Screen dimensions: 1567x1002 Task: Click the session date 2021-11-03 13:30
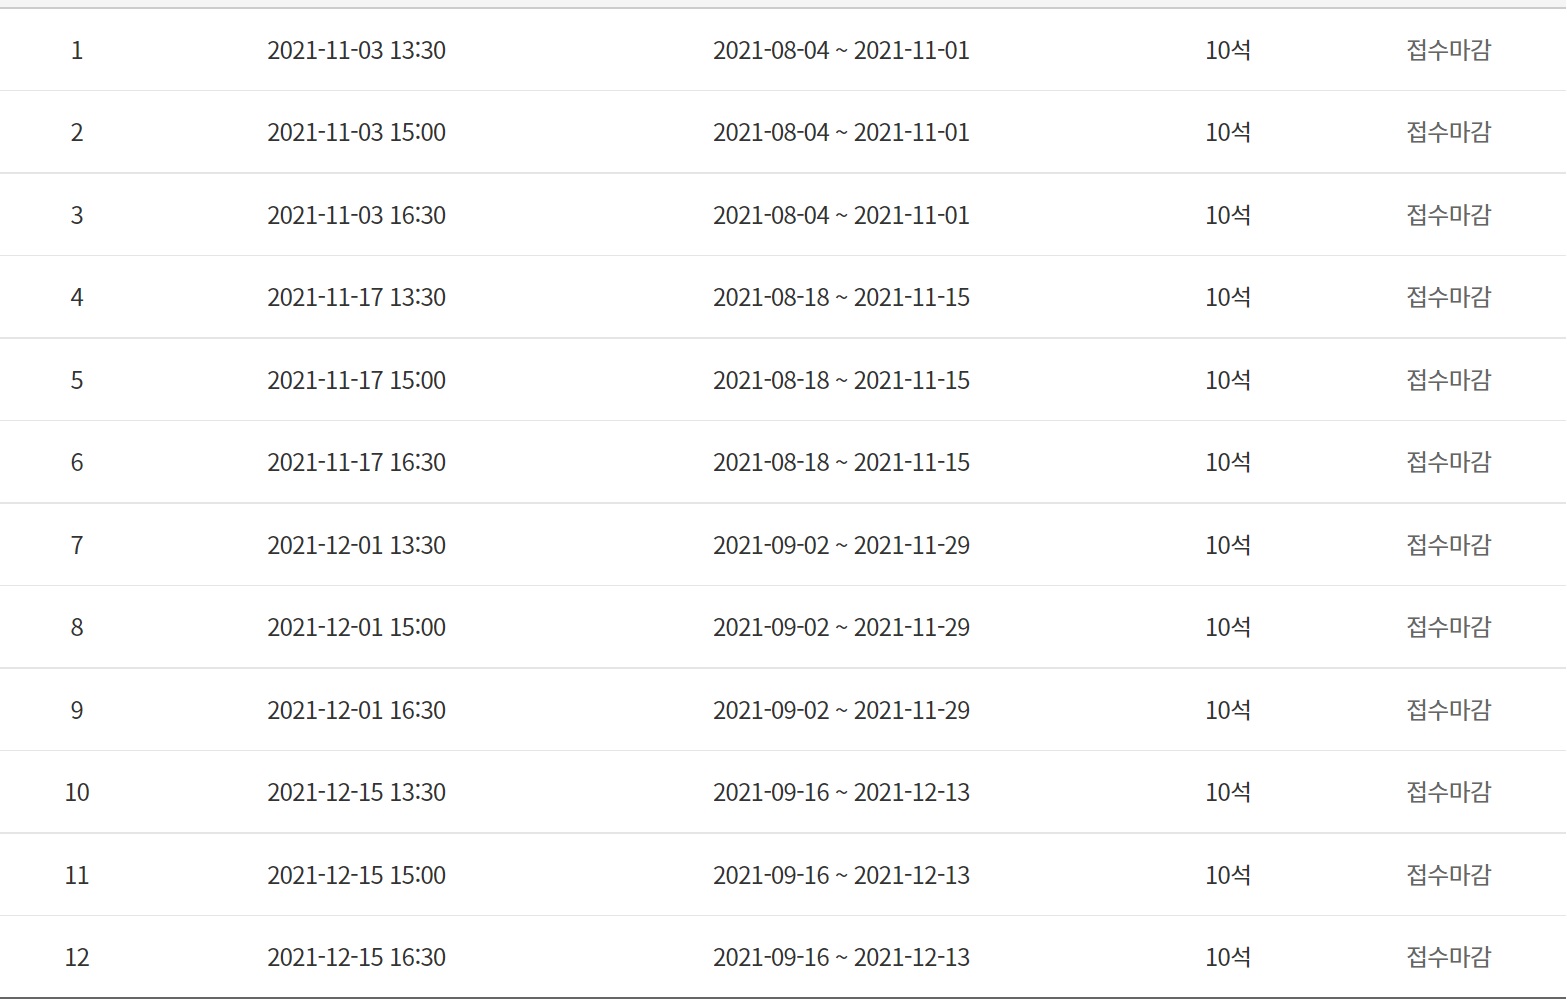click(x=356, y=50)
